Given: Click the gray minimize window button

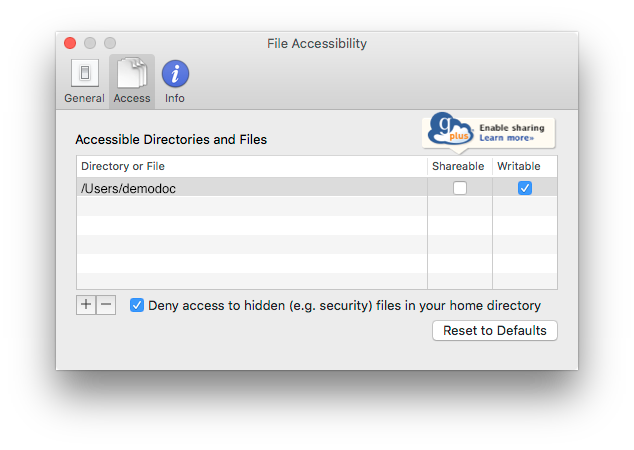Looking at the screenshot, I should coord(90,43).
